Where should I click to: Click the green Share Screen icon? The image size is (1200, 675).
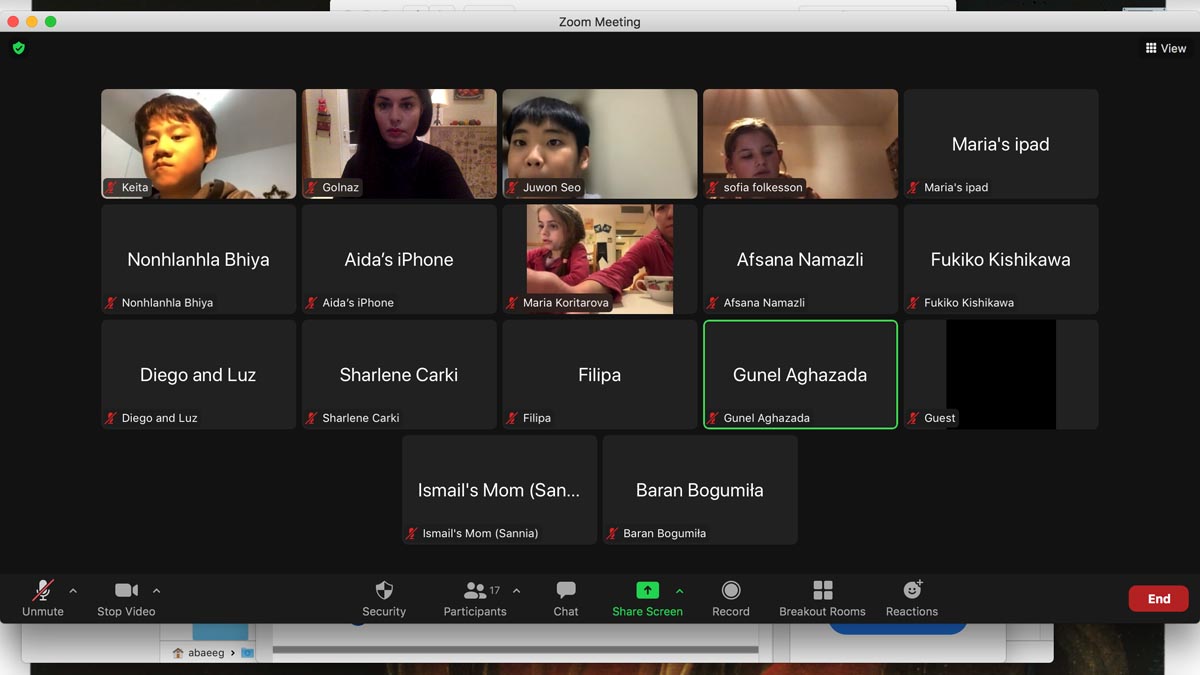(x=647, y=591)
